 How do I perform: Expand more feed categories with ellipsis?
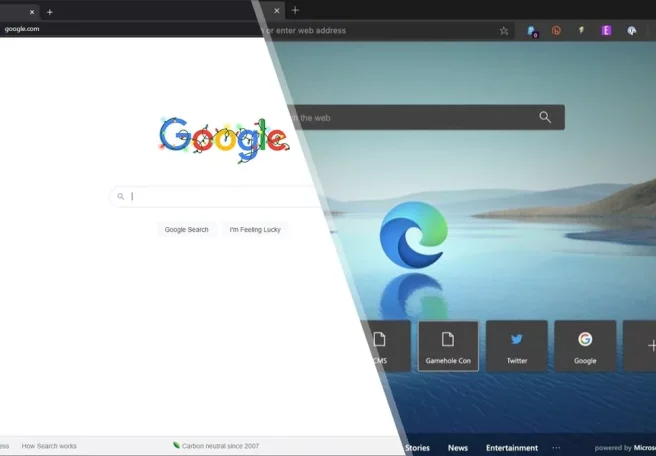pyautogui.click(x=556, y=448)
